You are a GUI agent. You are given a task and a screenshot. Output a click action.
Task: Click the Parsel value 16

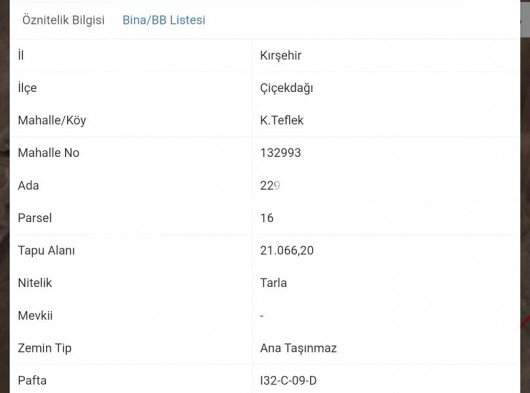pyautogui.click(x=267, y=218)
